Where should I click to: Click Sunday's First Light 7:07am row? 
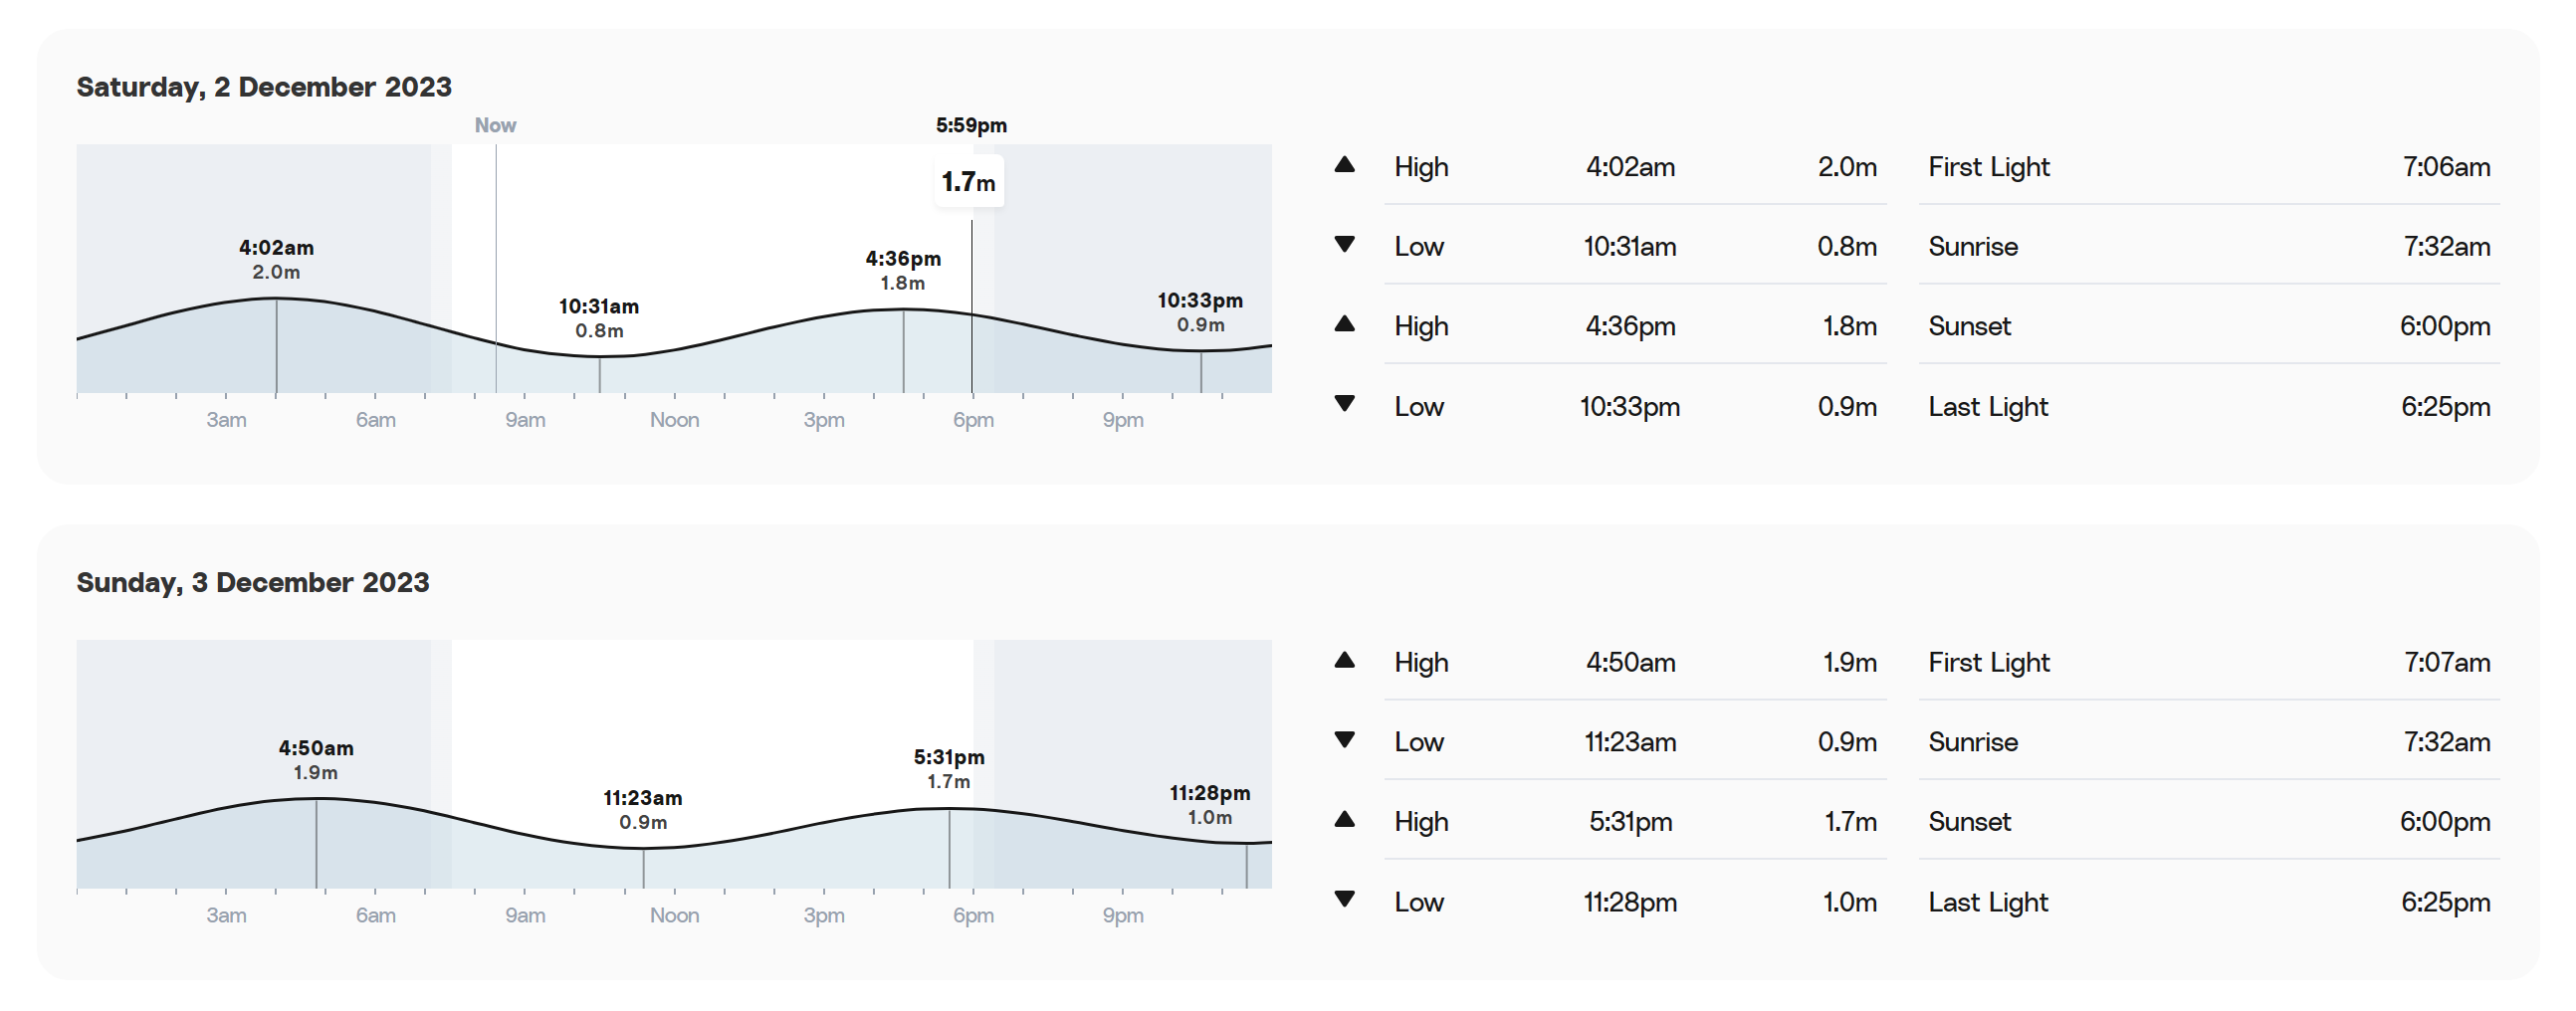[x=2209, y=662]
